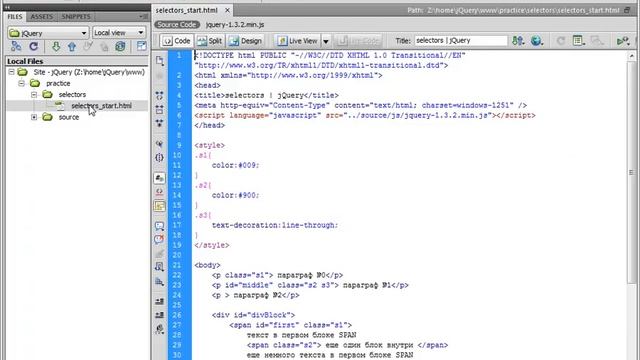
Task: Toggle Highlight Invalid Code
Action: [160, 191]
